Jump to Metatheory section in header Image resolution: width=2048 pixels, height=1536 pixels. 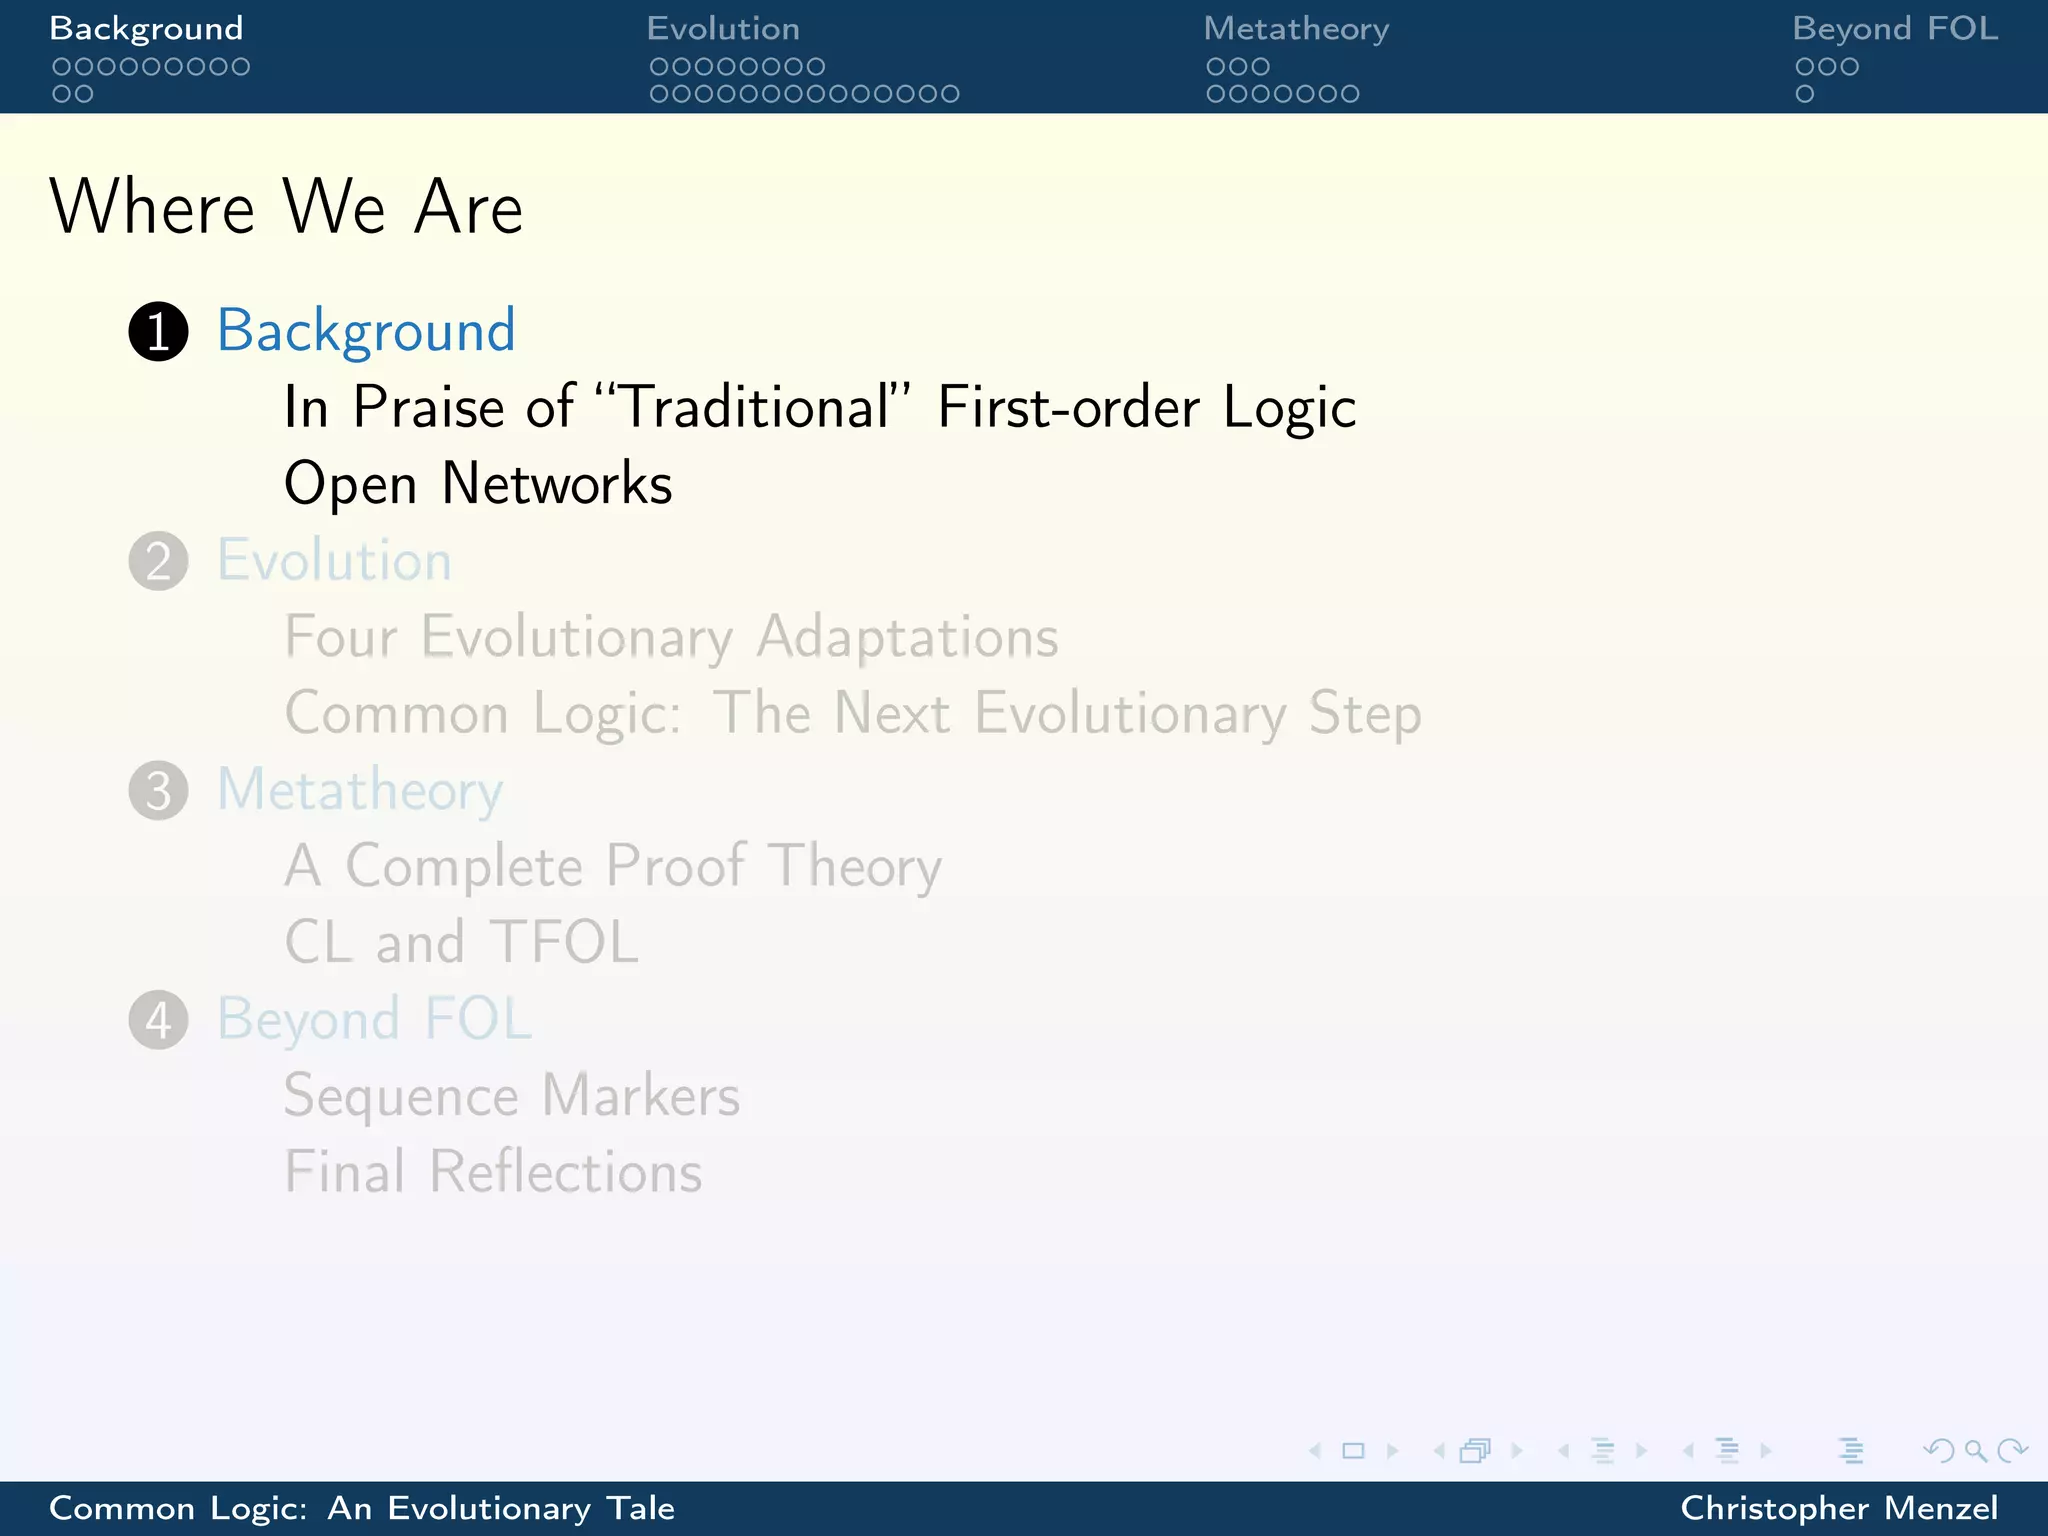[1296, 28]
